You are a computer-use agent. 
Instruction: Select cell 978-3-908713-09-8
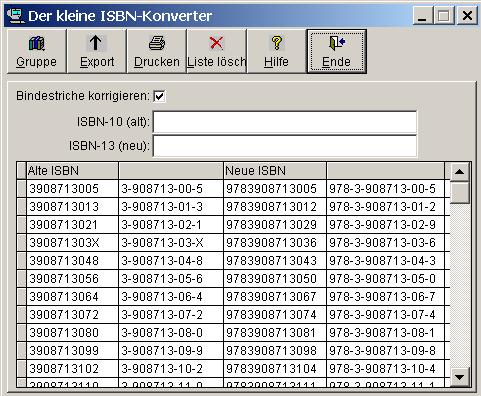tap(386, 351)
